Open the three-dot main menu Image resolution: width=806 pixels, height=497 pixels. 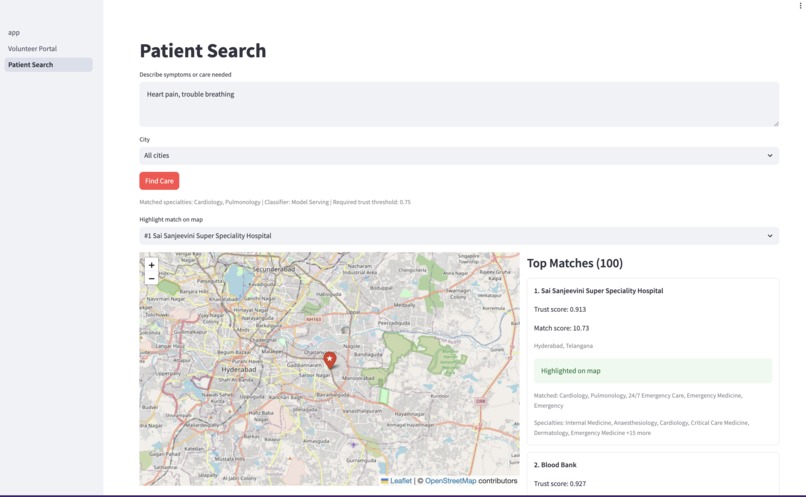coord(800,6)
